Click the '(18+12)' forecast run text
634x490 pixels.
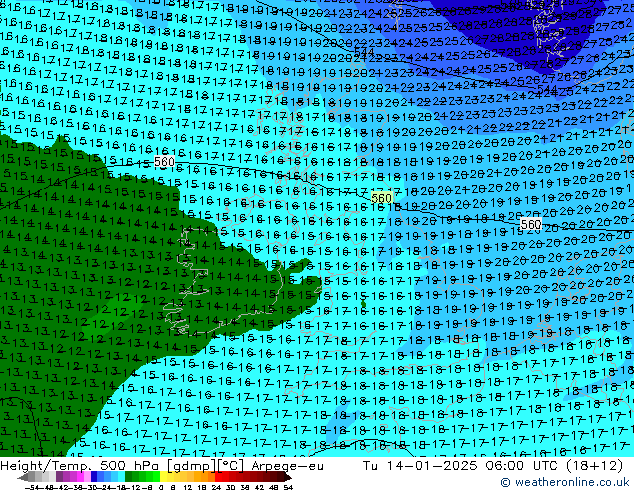594,466
